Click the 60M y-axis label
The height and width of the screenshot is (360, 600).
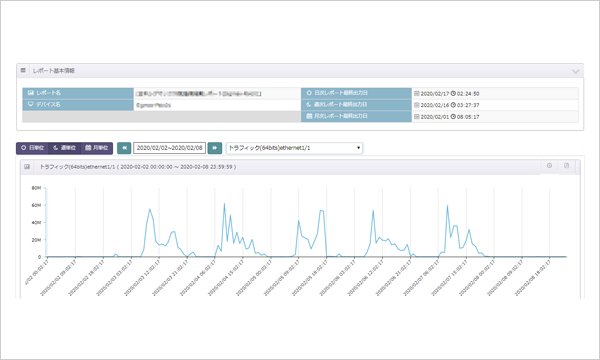click(x=36, y=205)
